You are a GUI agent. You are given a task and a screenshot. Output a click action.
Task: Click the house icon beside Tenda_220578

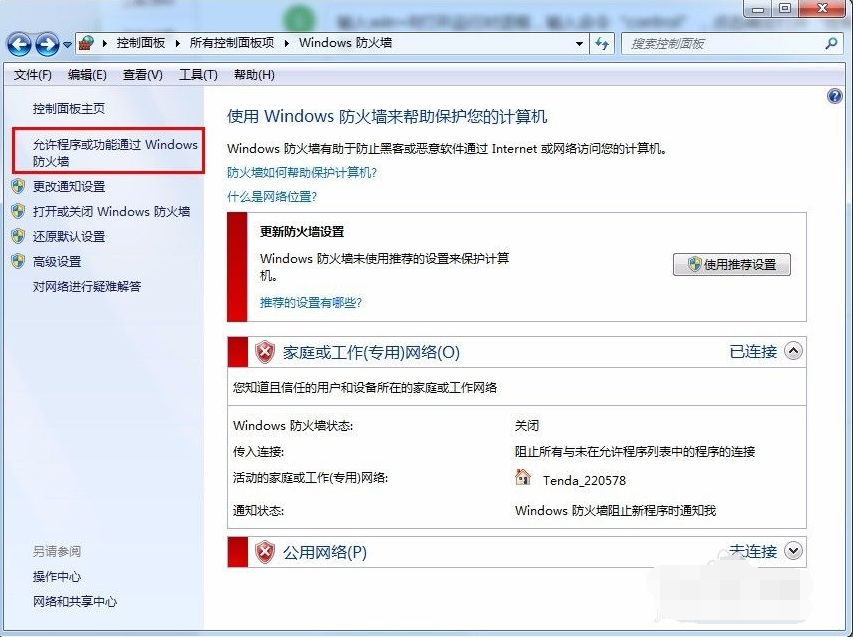click(522, 477)
